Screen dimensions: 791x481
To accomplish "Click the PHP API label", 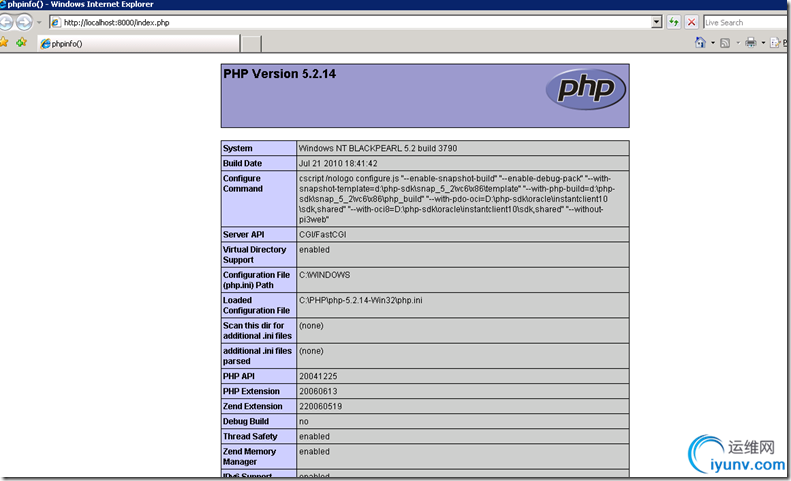I will [239, 377].
